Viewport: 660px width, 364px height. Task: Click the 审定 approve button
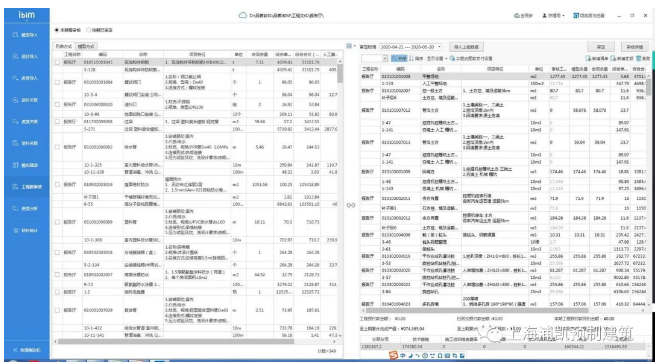click(601, 47)
